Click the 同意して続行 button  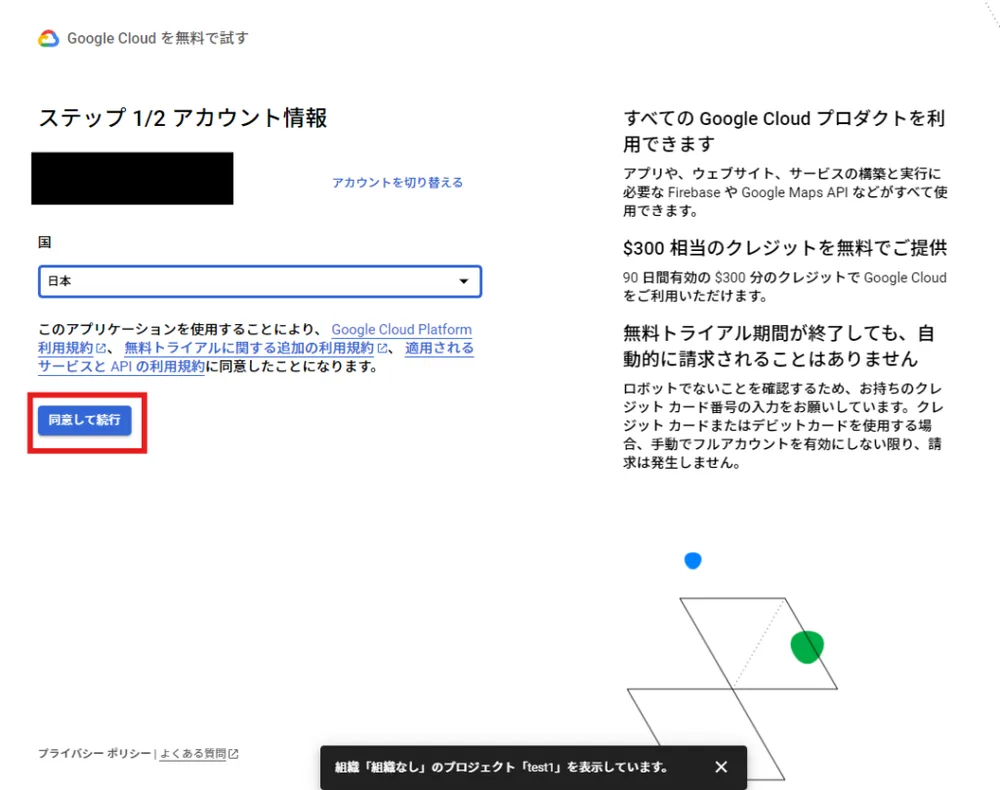[x=85, y=420]
